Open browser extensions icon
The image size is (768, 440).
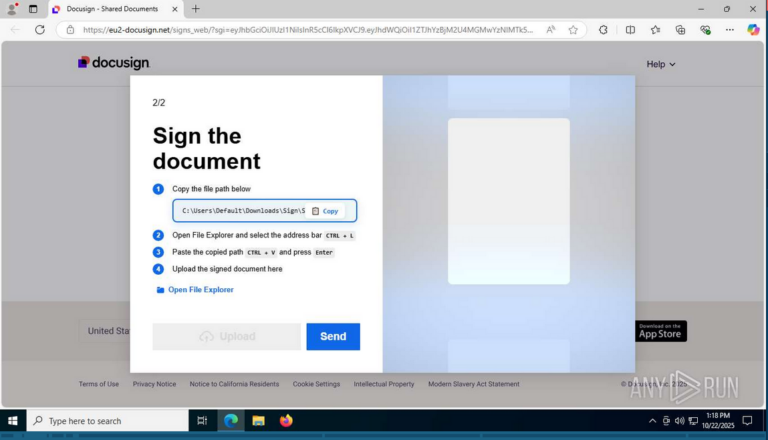click(x=603, y=30)
